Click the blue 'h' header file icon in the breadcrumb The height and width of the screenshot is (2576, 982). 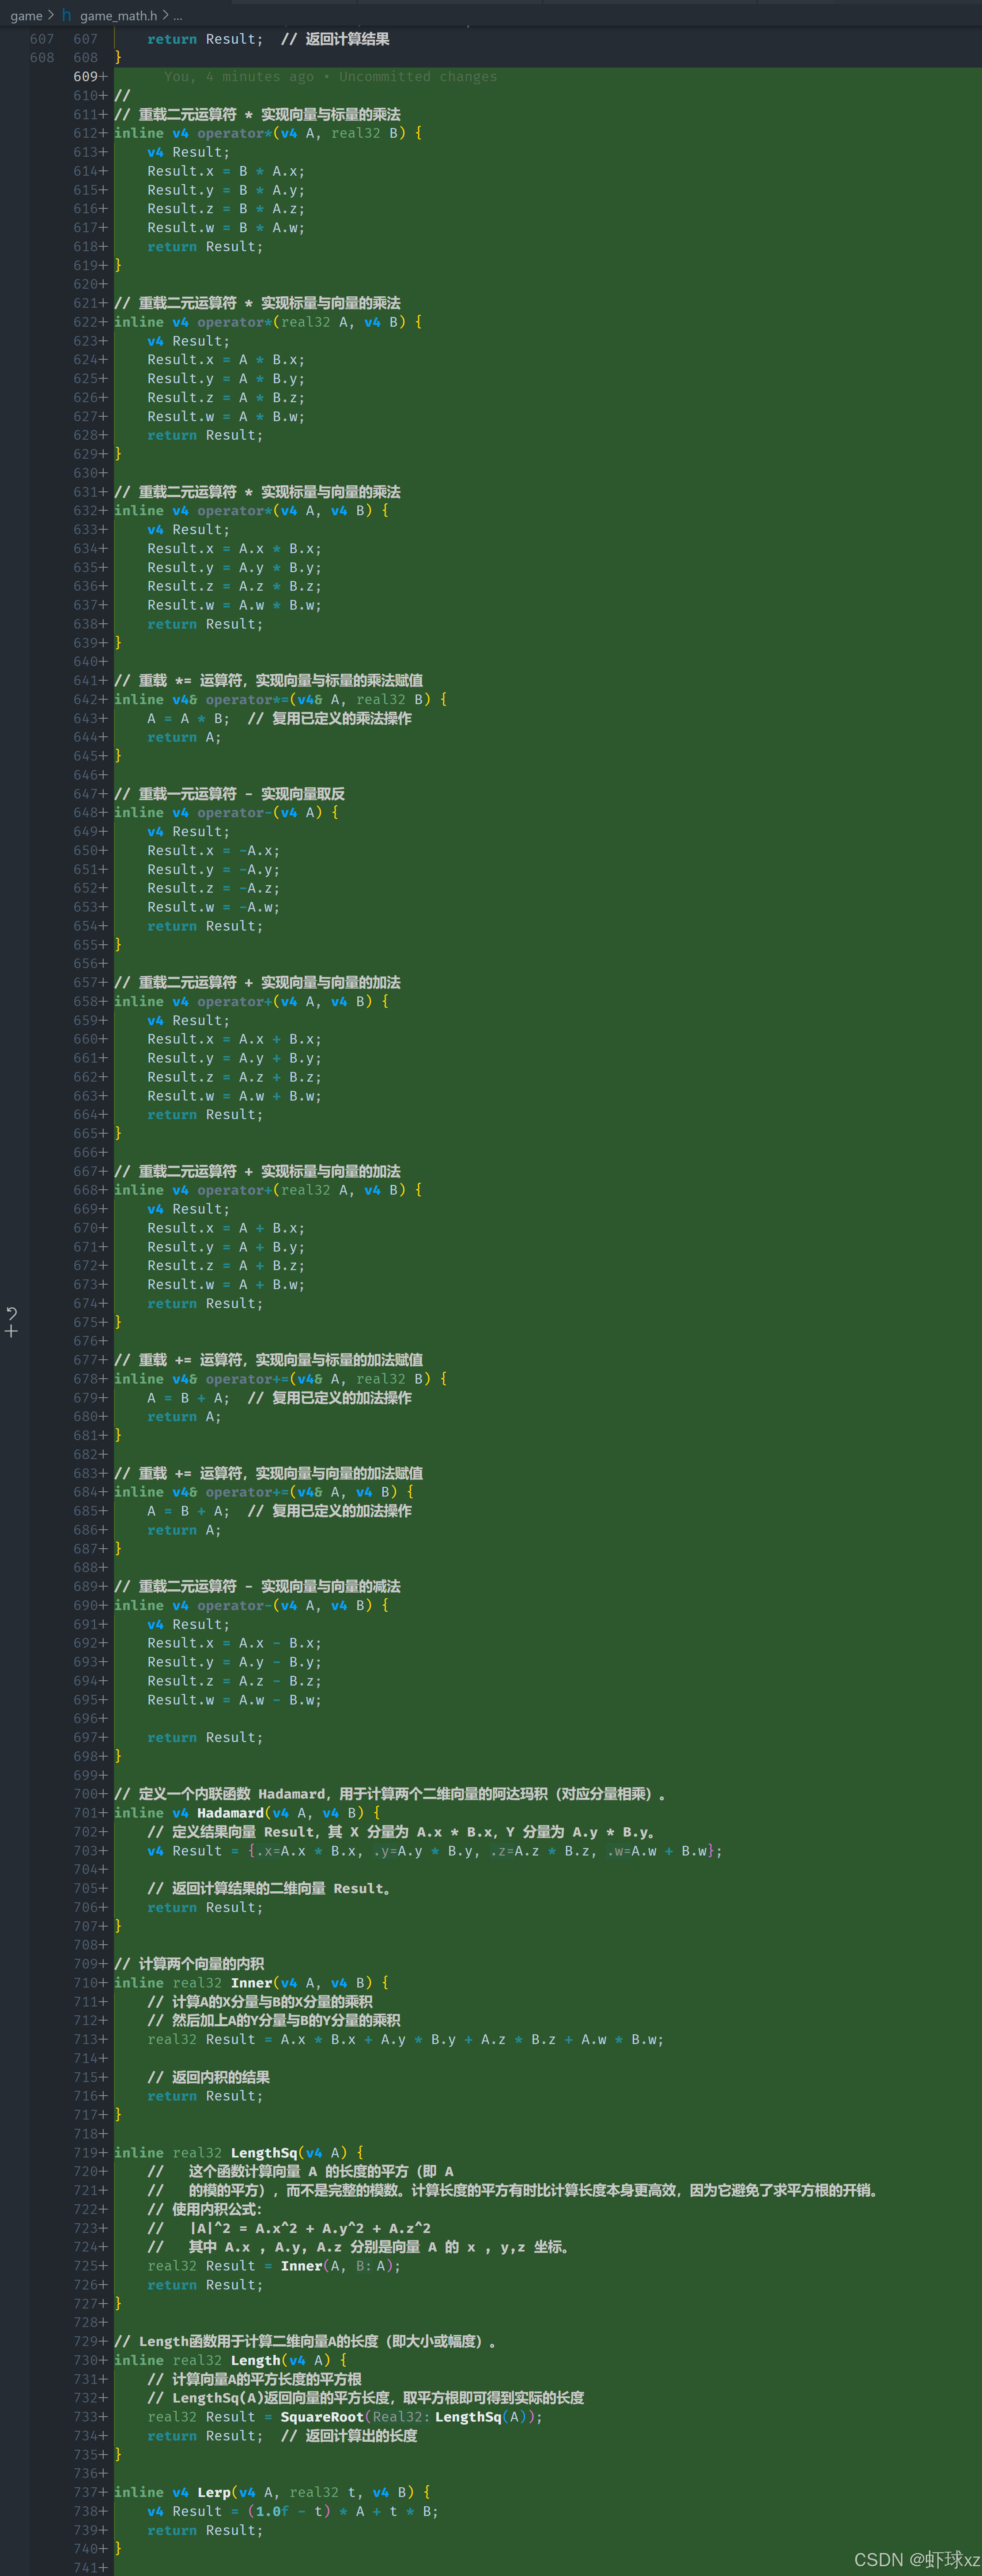pyautogui.click(x=67, y=15)
